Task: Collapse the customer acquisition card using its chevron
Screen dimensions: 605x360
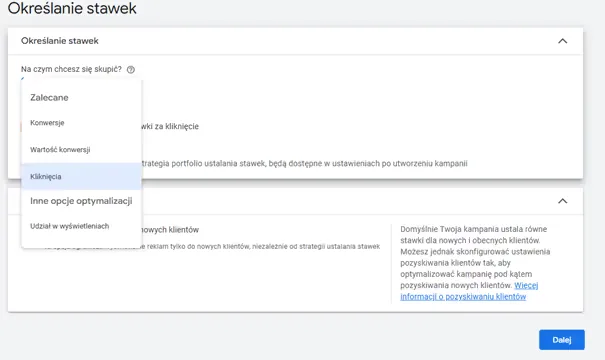Action: 563,201
